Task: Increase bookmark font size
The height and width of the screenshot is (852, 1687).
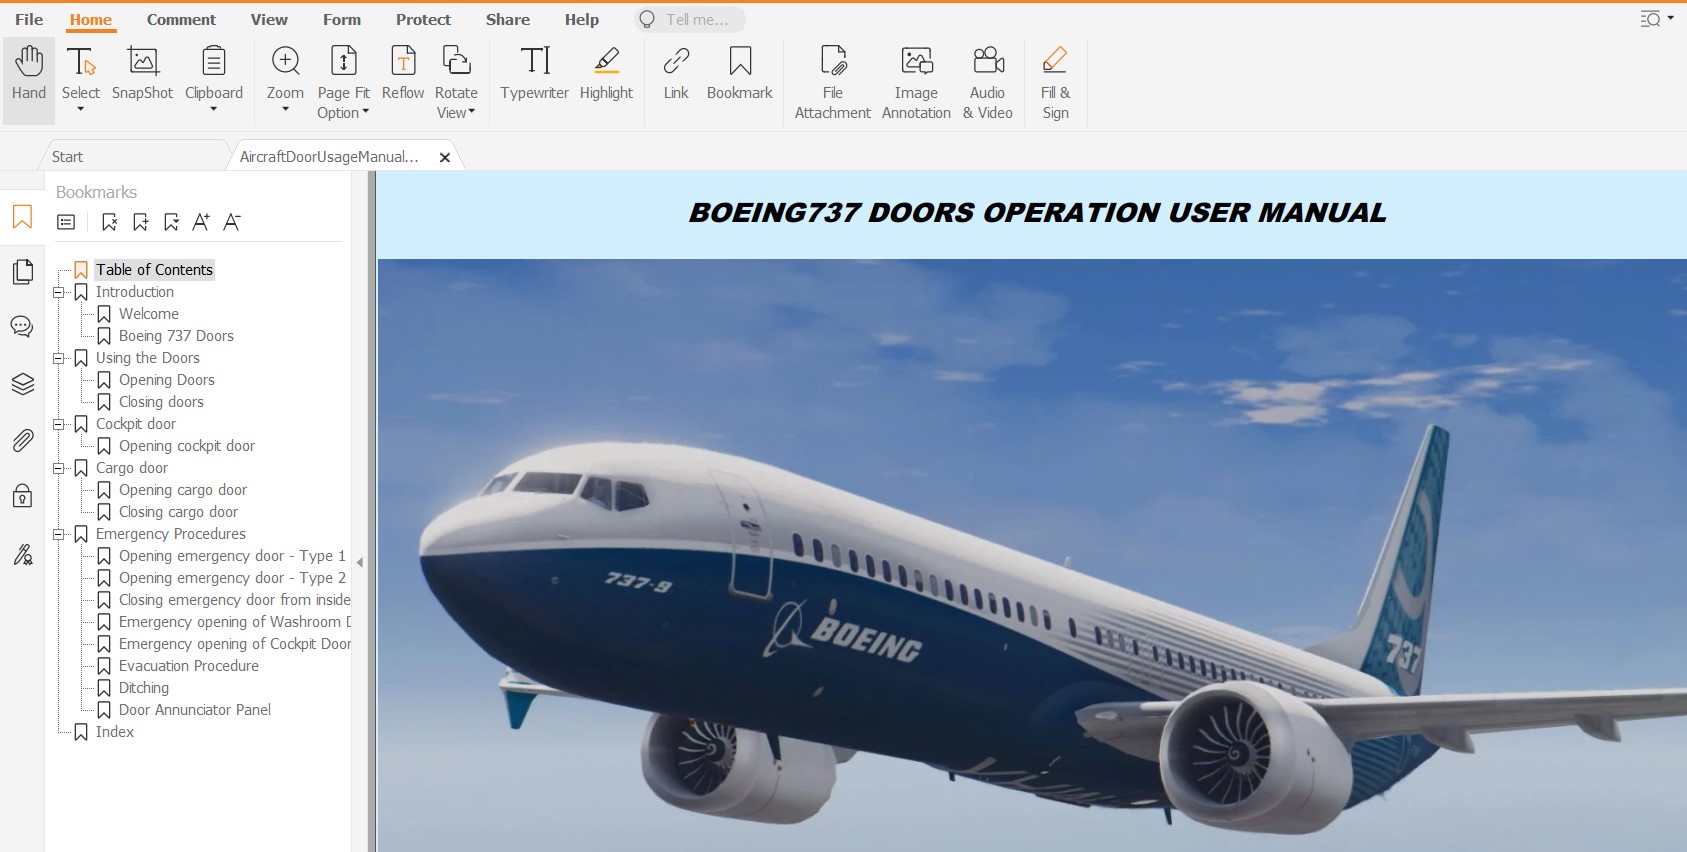Action: 201,222
